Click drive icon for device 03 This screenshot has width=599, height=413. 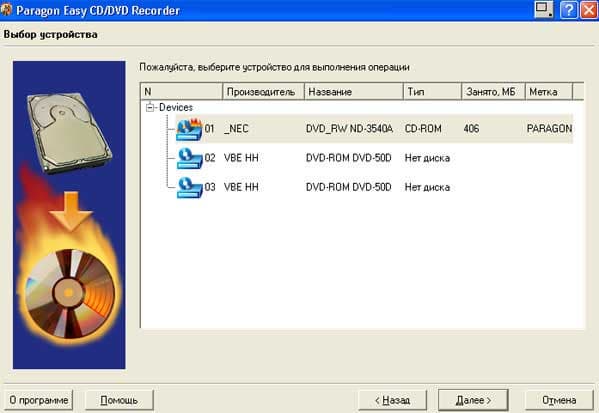click(189, 188)
